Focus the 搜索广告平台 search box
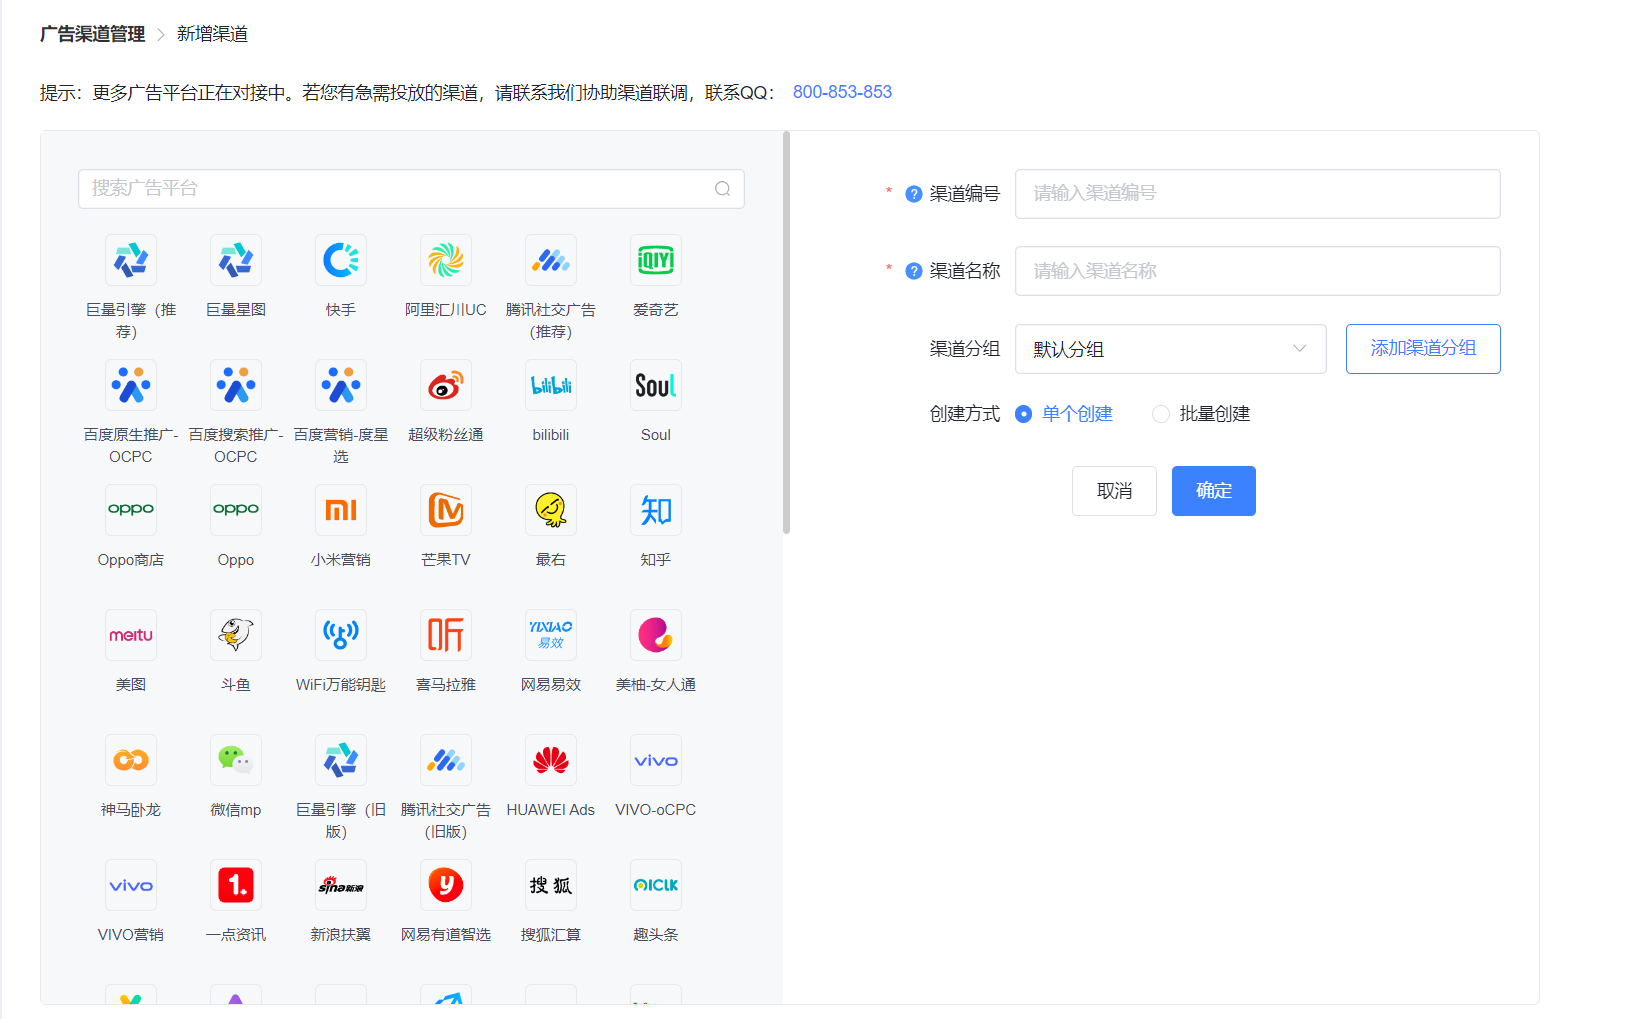 (x=411, y=189)
